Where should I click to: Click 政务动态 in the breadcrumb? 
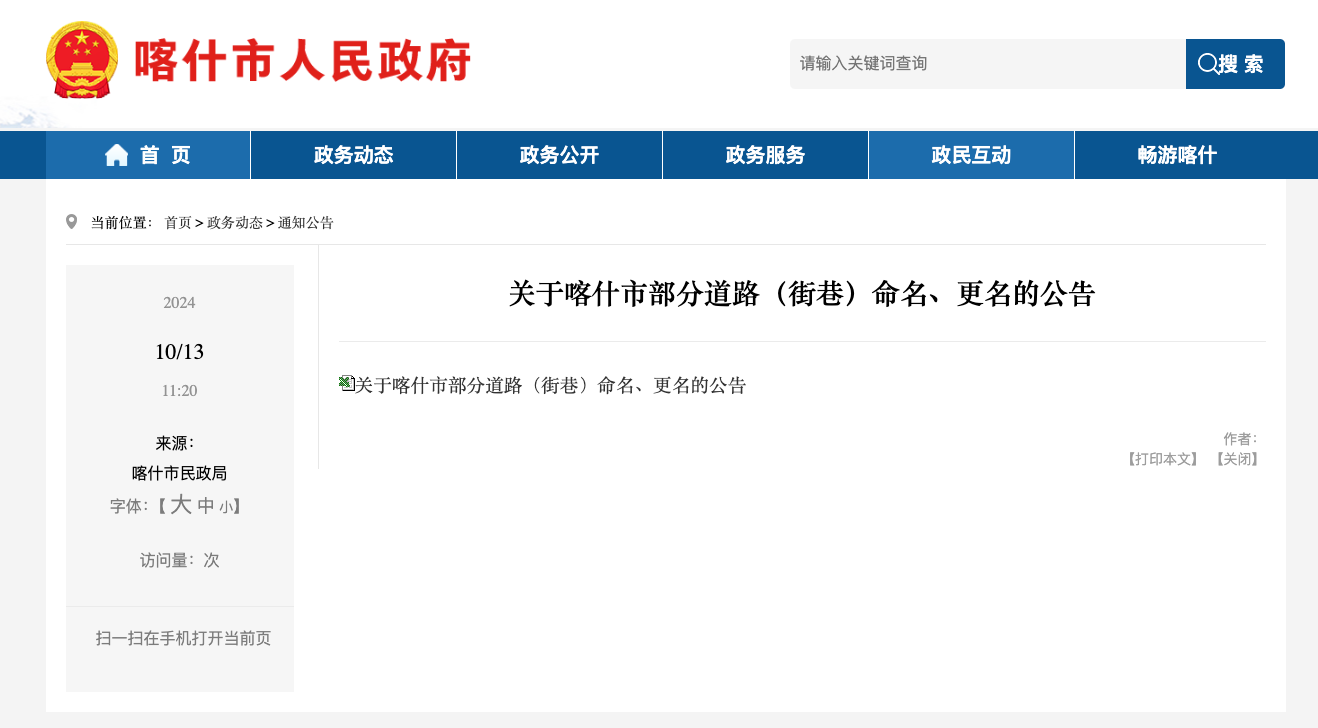pos(235,223)
